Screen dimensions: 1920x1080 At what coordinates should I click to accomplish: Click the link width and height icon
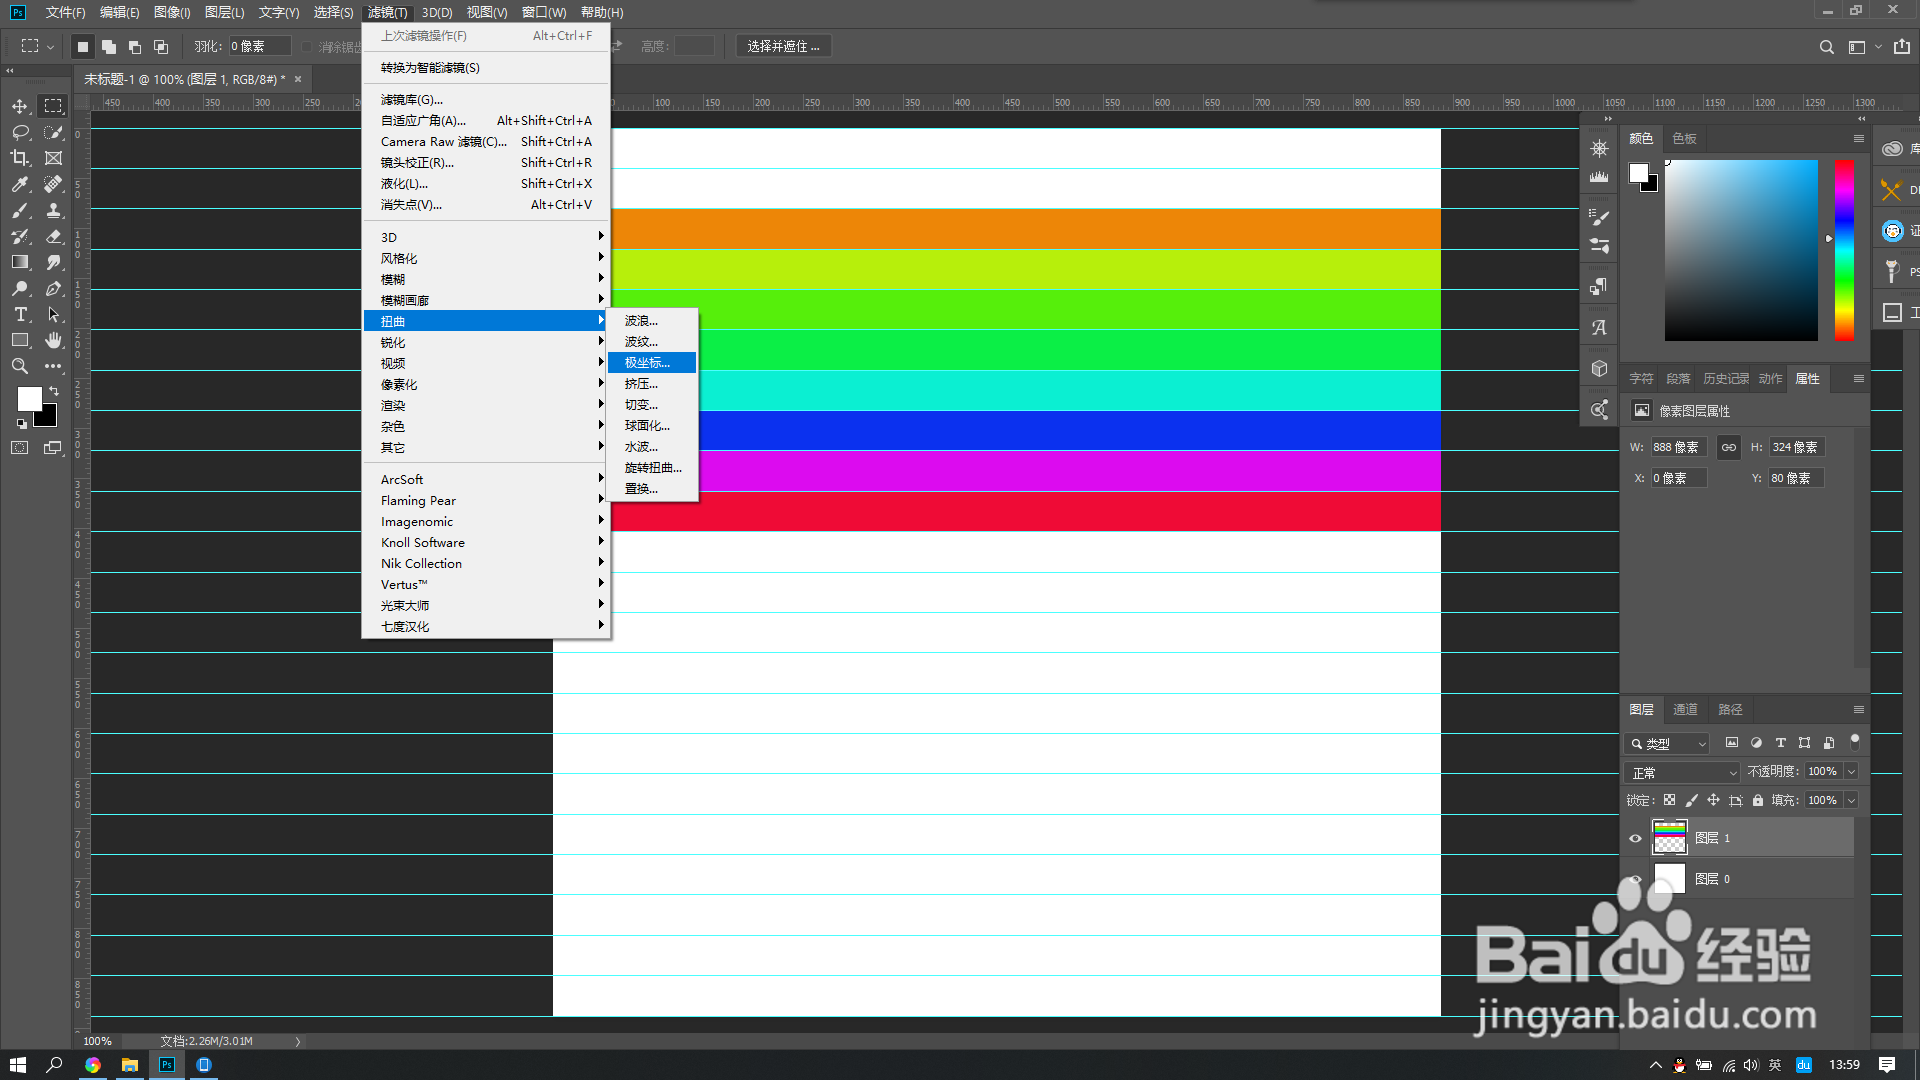coord(1729,447)
